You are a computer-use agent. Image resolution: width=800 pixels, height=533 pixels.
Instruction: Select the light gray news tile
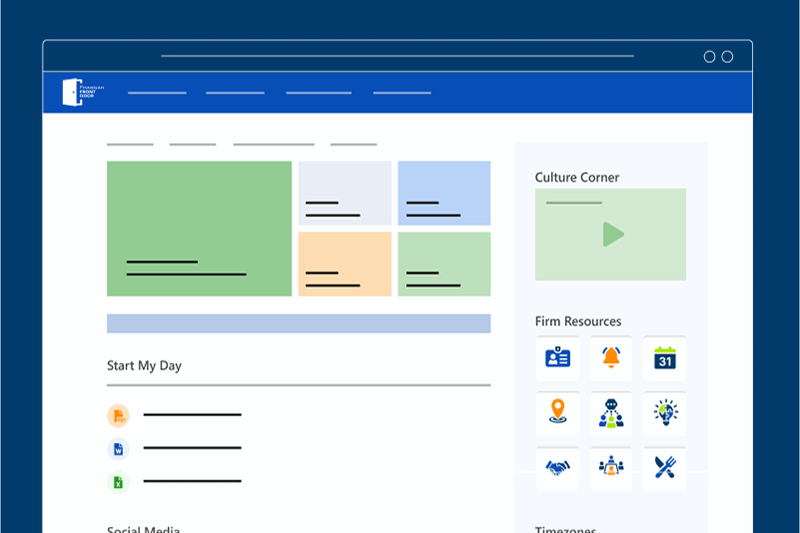pos(345,193)
